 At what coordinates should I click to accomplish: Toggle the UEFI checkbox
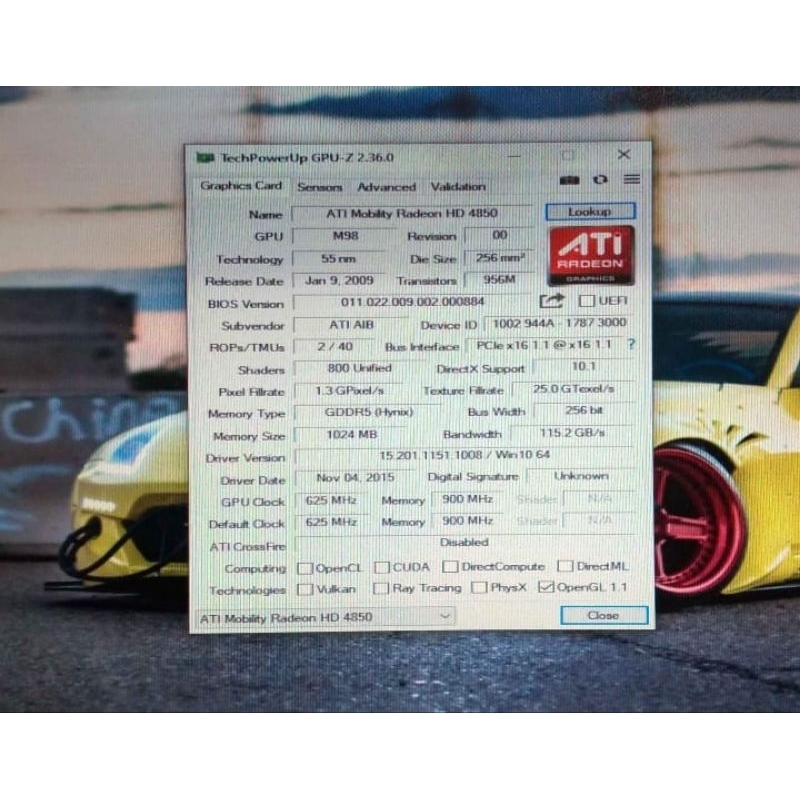click(x=586, y=301)
